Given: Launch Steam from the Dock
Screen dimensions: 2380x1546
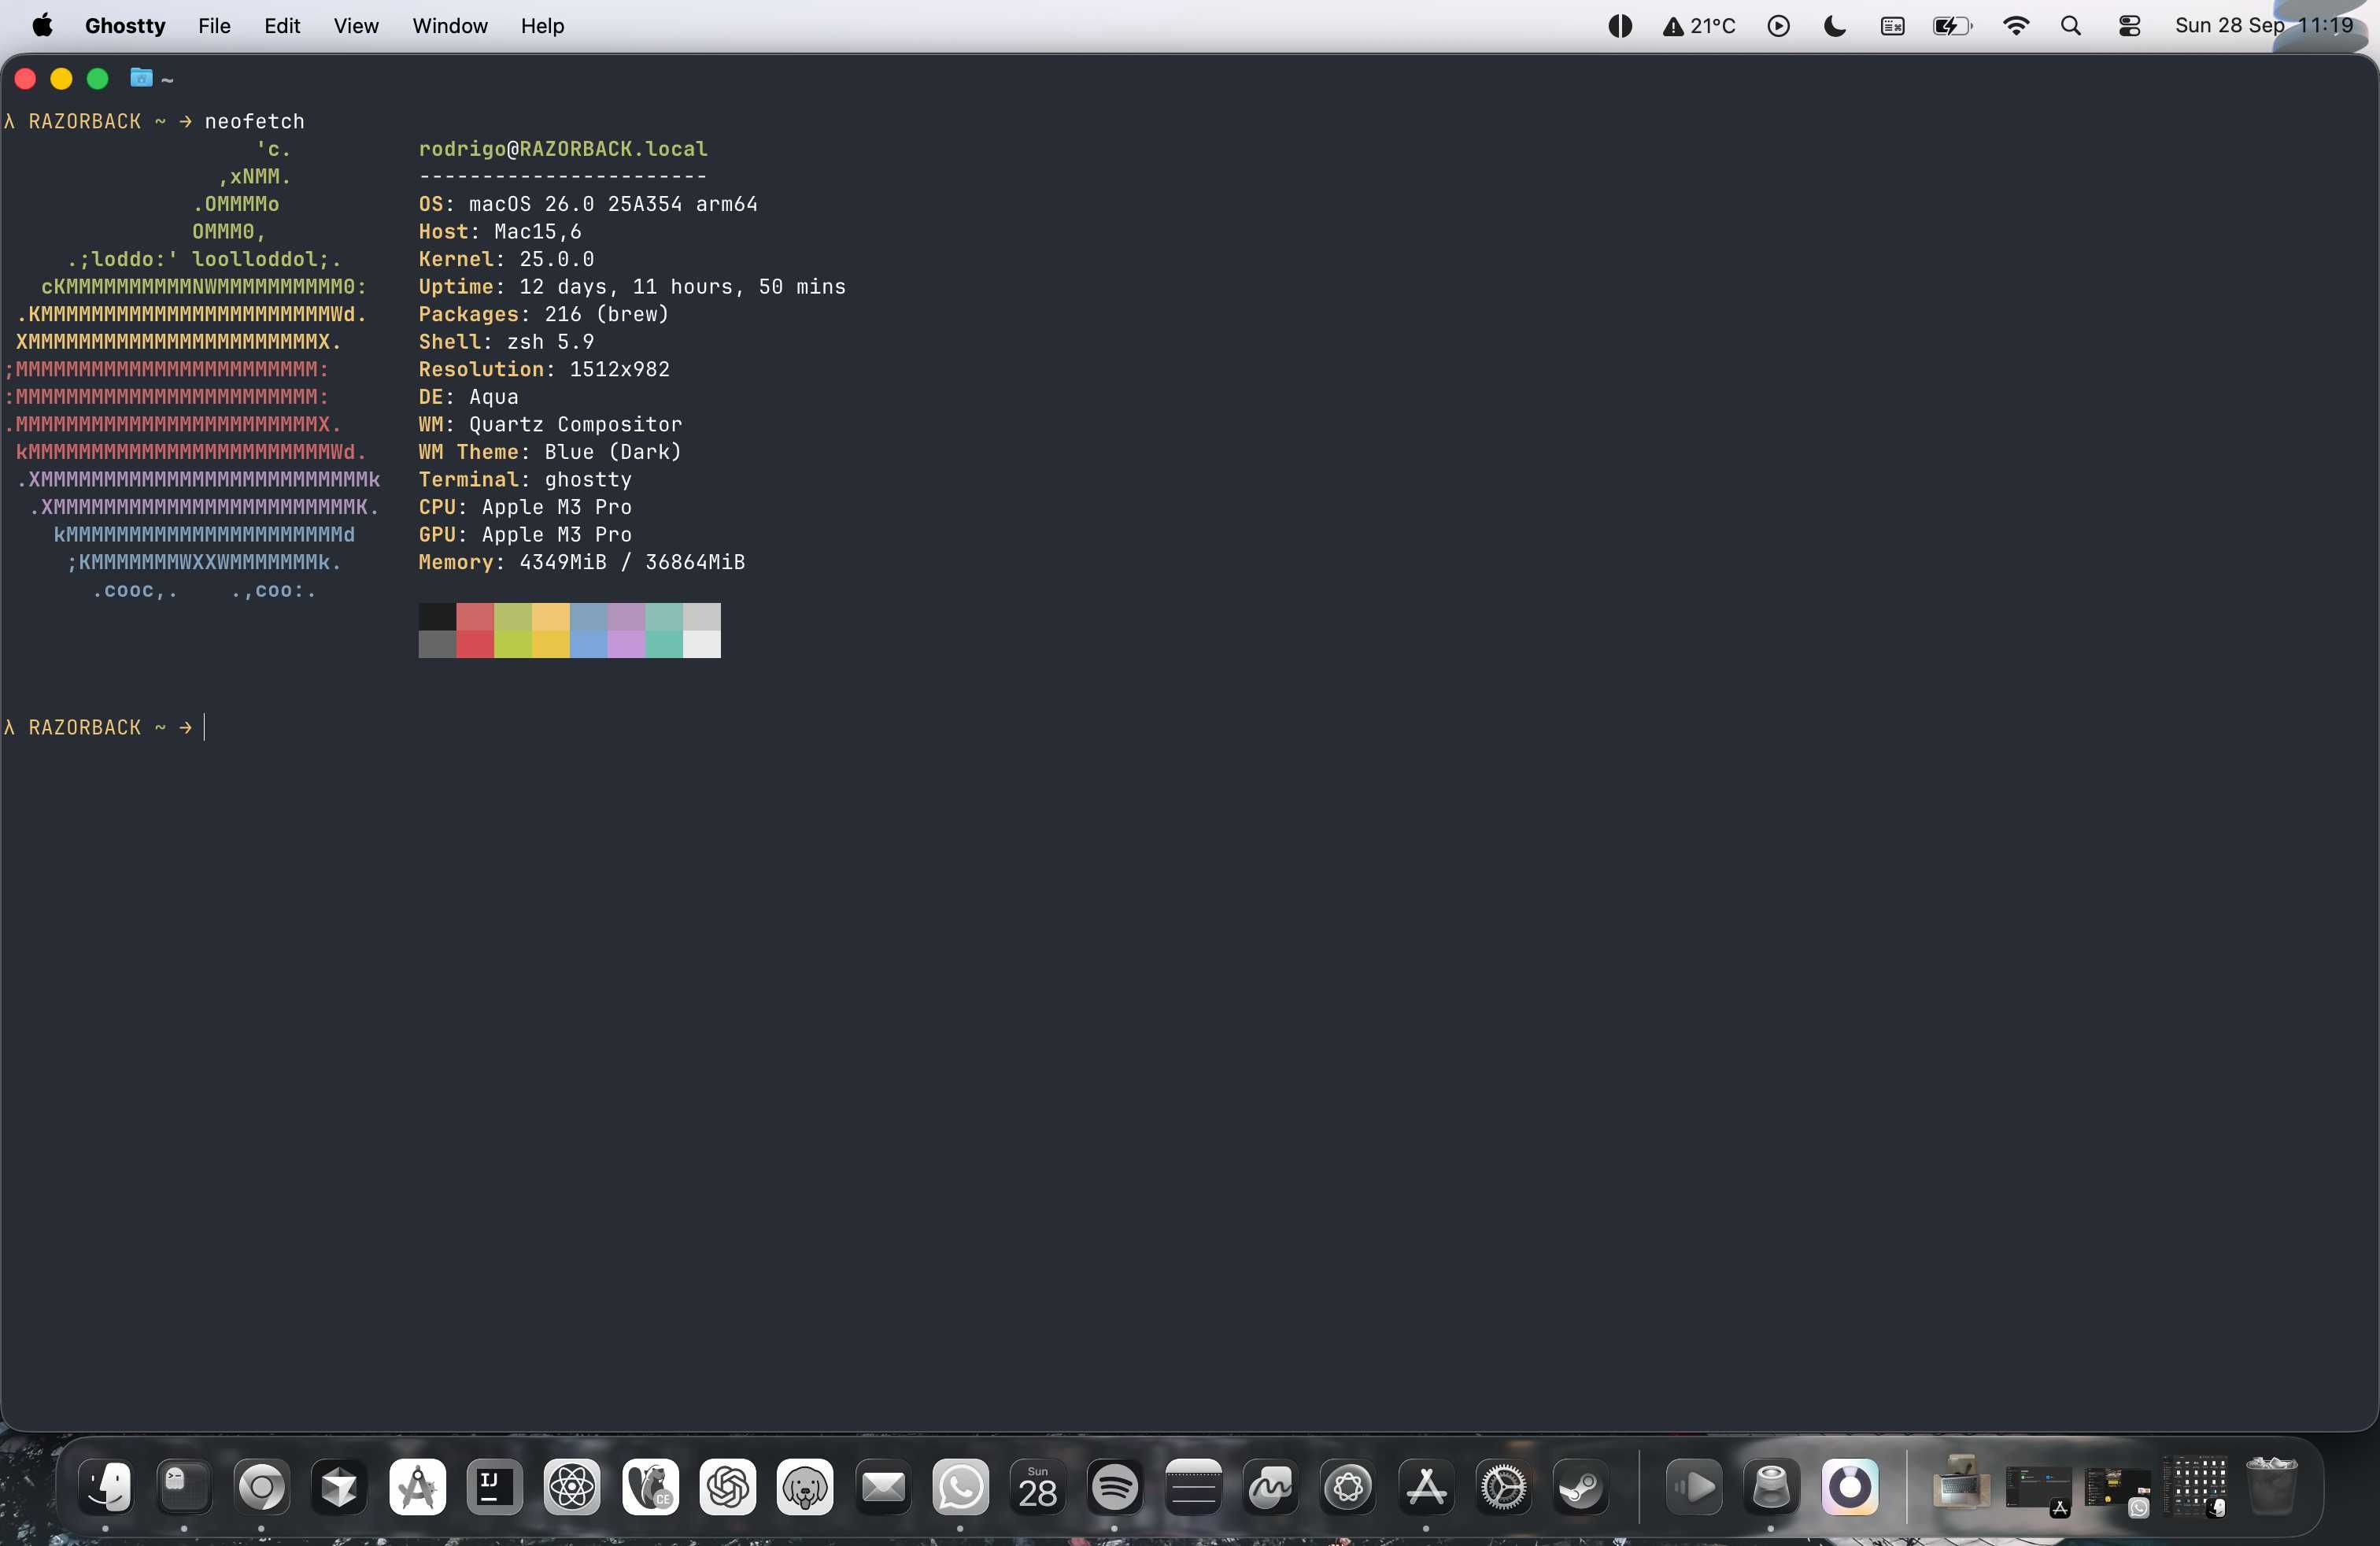Looking at the screenshot, I should pyautogui.click(x=1581, y=1487).
